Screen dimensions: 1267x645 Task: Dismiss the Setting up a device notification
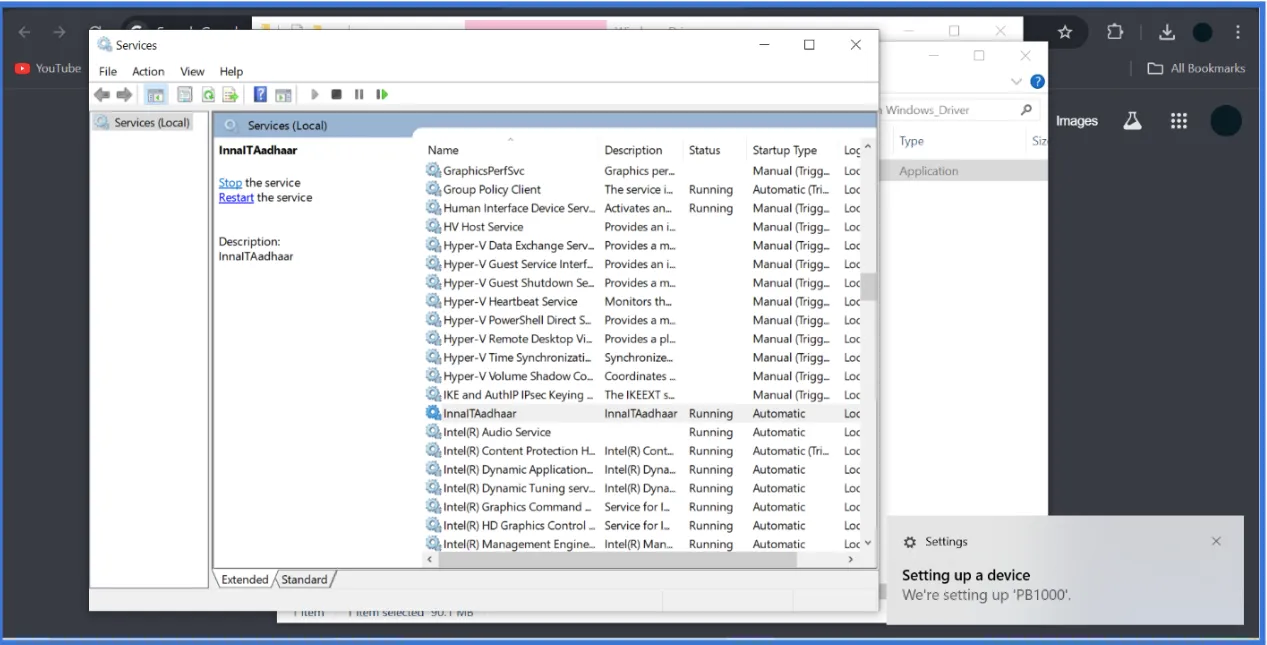(1216, 541)
